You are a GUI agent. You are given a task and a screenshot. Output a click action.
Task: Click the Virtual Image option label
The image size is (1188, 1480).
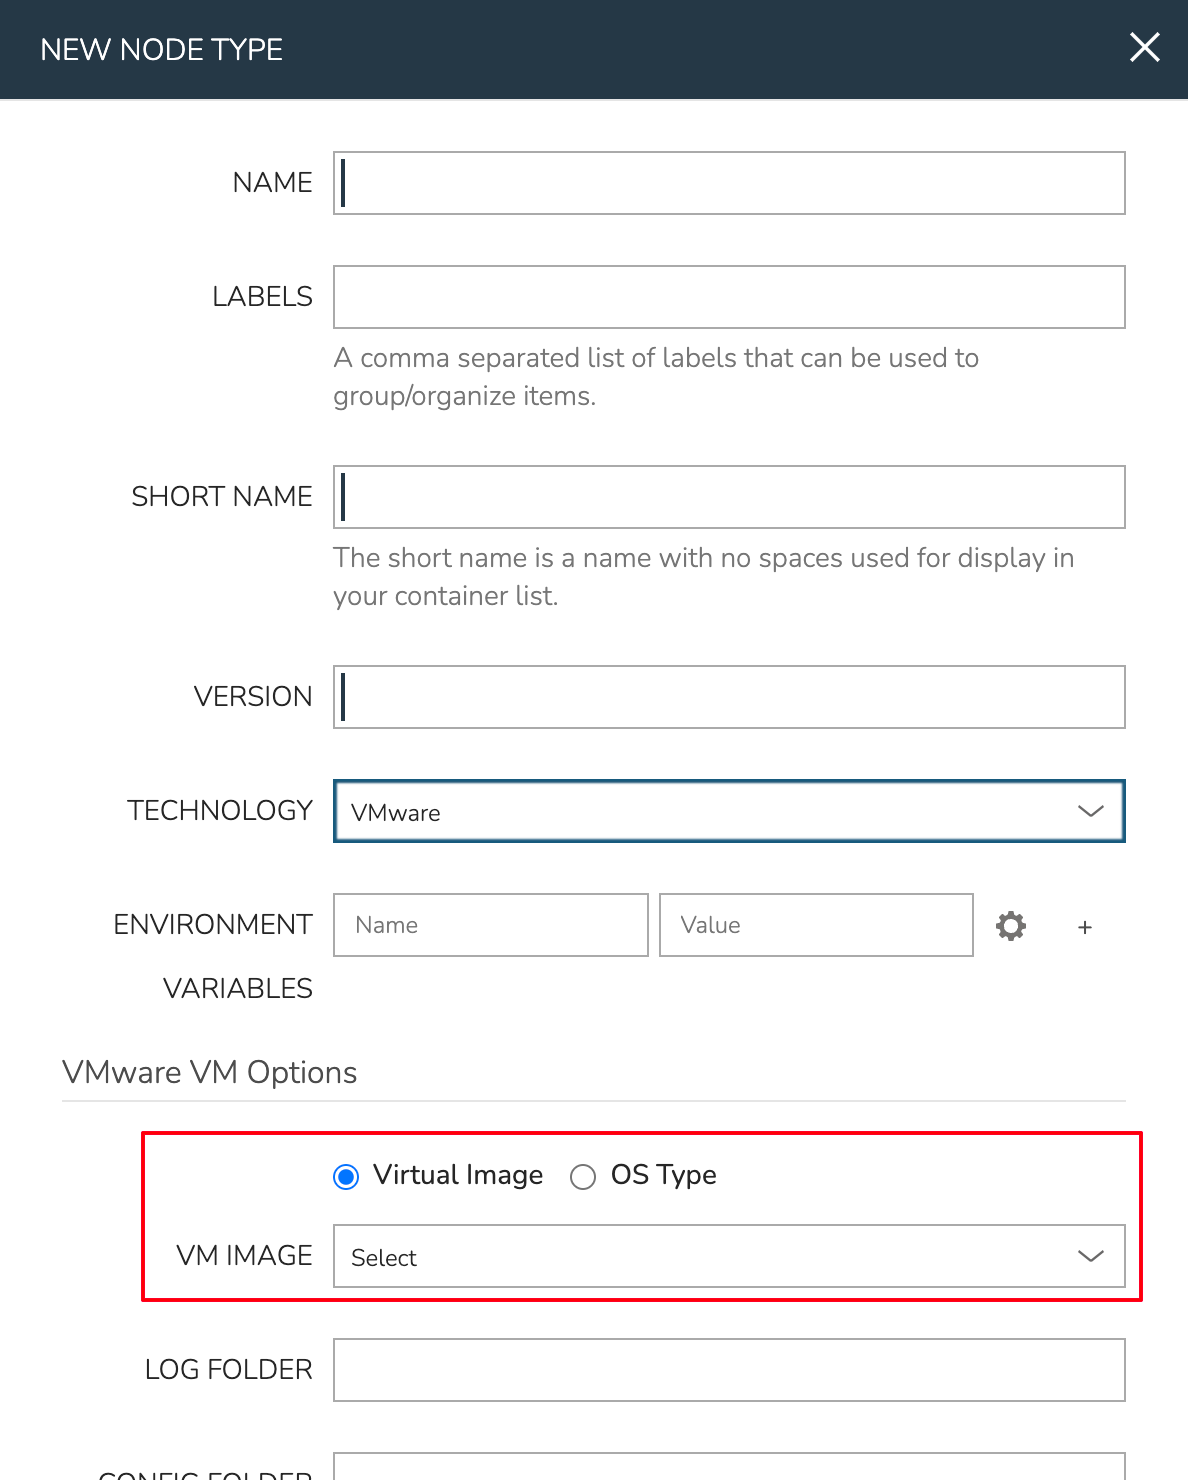(458, 1175)
